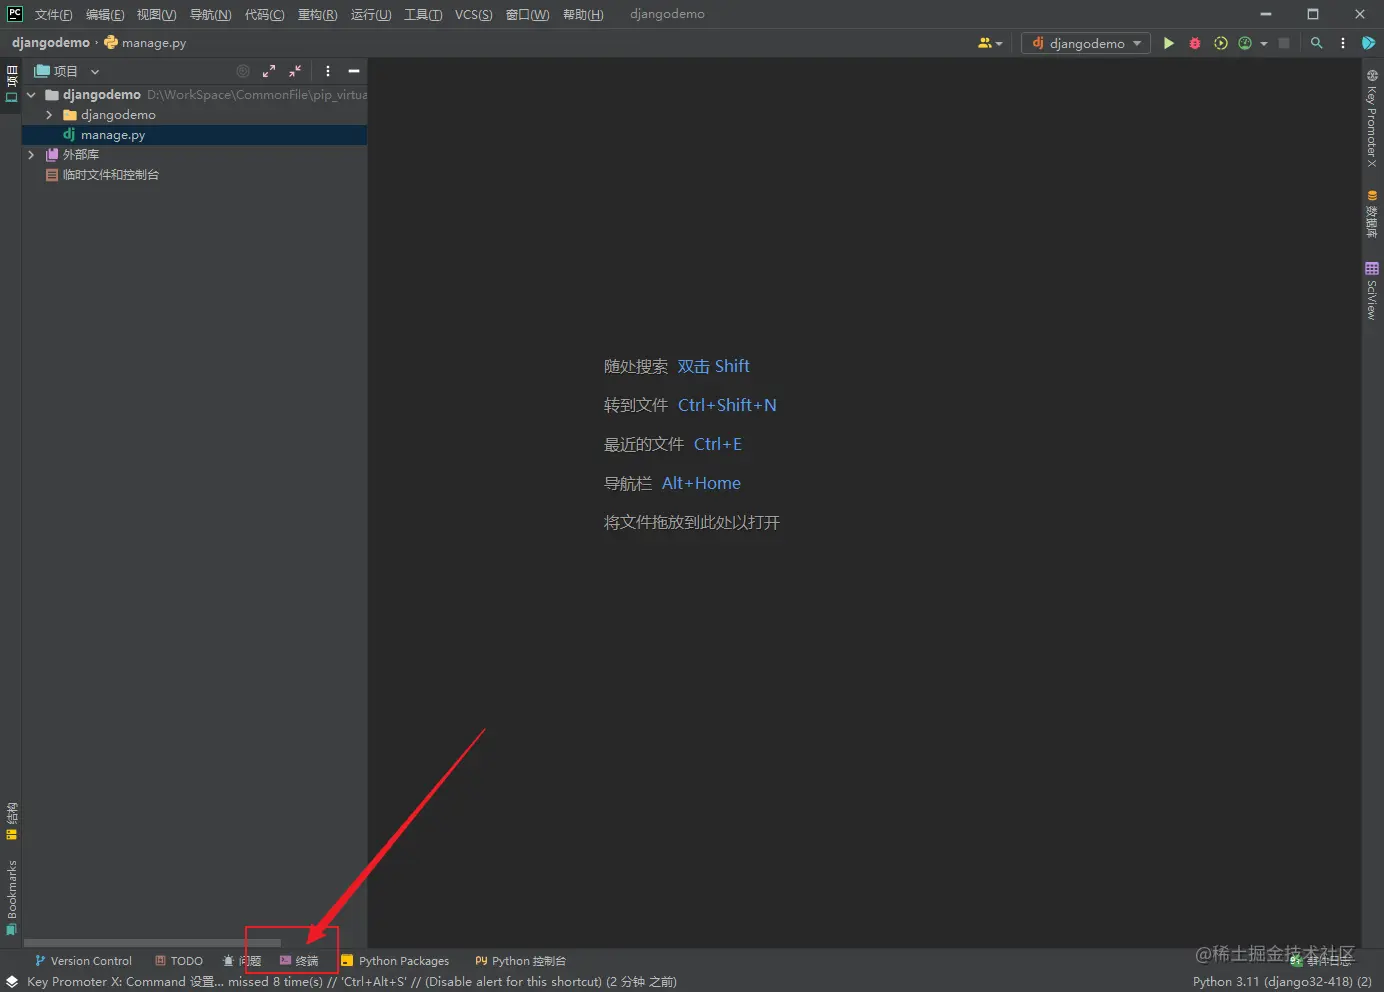This screenshot has width=1384, height=992.
Task: Open the 导航(N) menu
Action: tap(210, 14)
